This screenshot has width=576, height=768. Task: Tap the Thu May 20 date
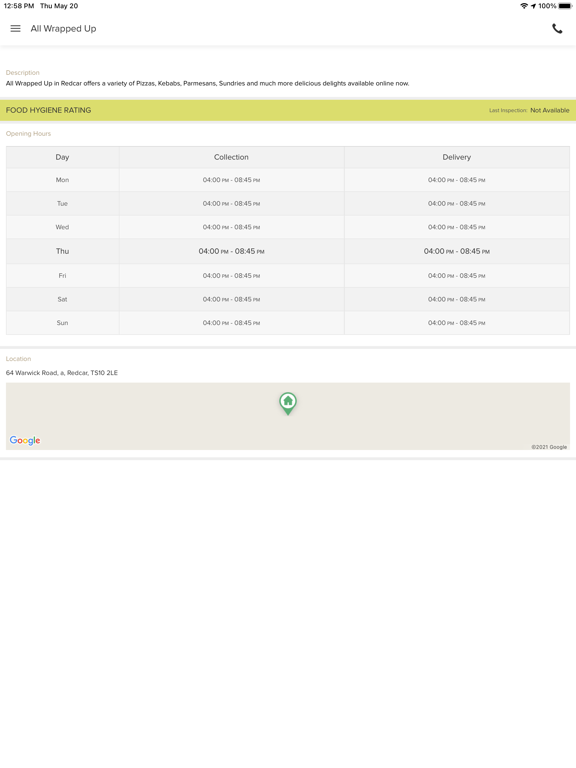click(59, 6)
